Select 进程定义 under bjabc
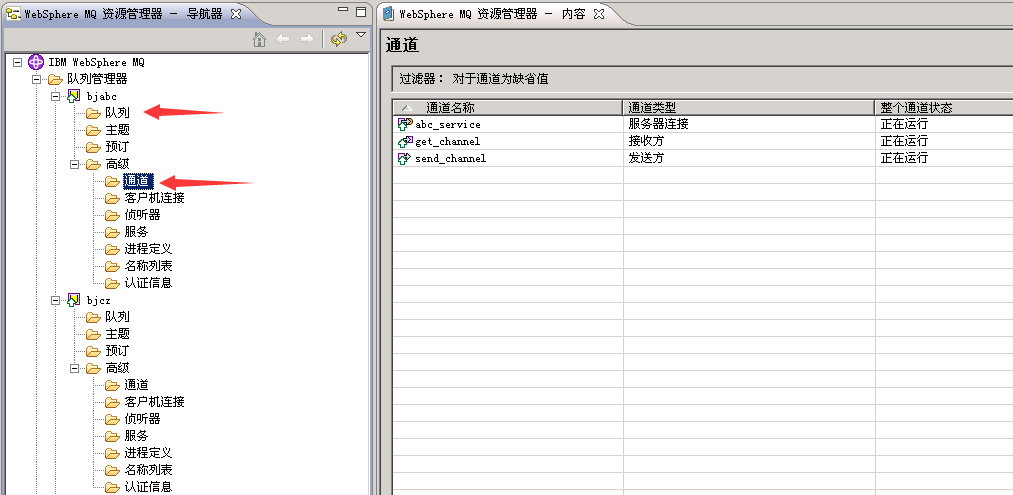Screen dimensions: 1013x495 click(x=148, y=249)
